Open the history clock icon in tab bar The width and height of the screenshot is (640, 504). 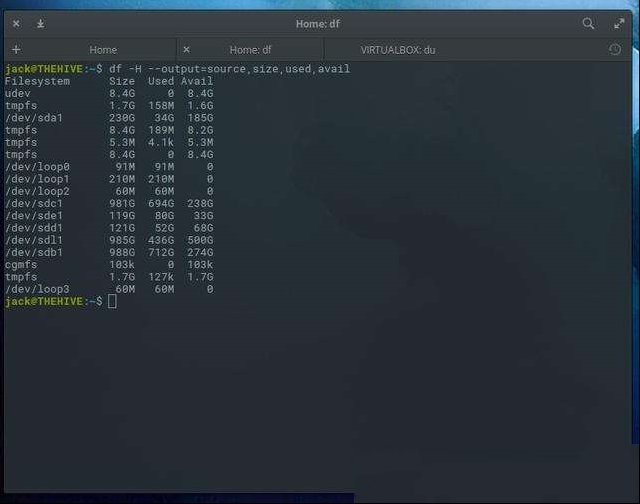tap(615, 50)
